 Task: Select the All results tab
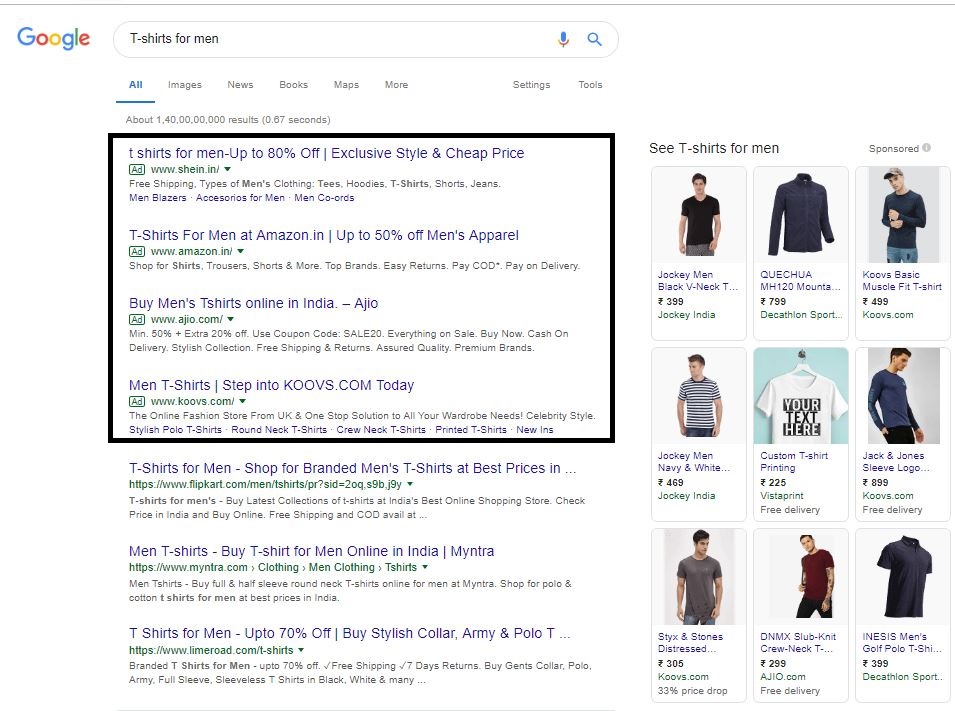[x=135, y=85]
